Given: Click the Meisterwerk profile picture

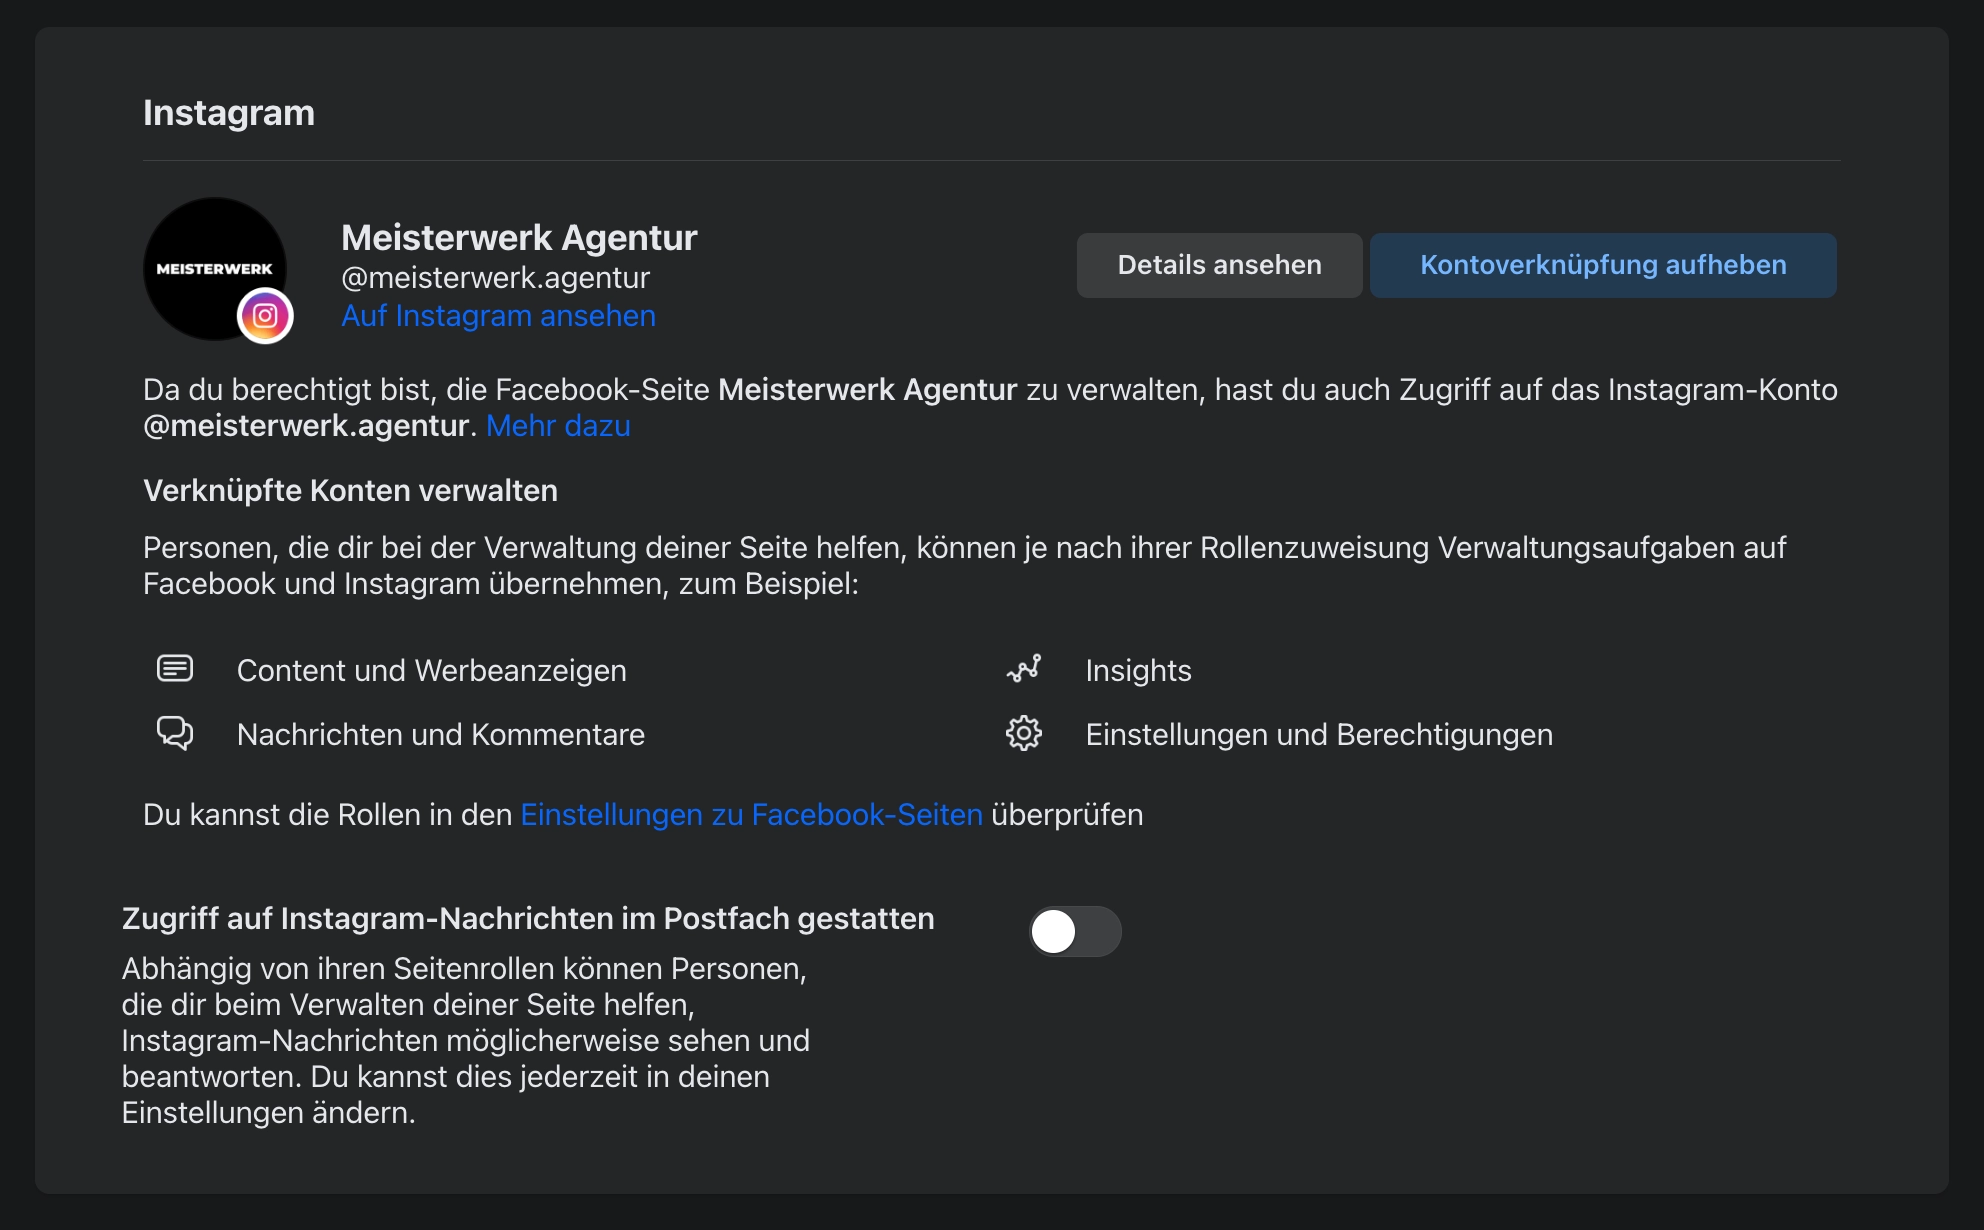Looking at the screenshot, I should tap(215, 268).
